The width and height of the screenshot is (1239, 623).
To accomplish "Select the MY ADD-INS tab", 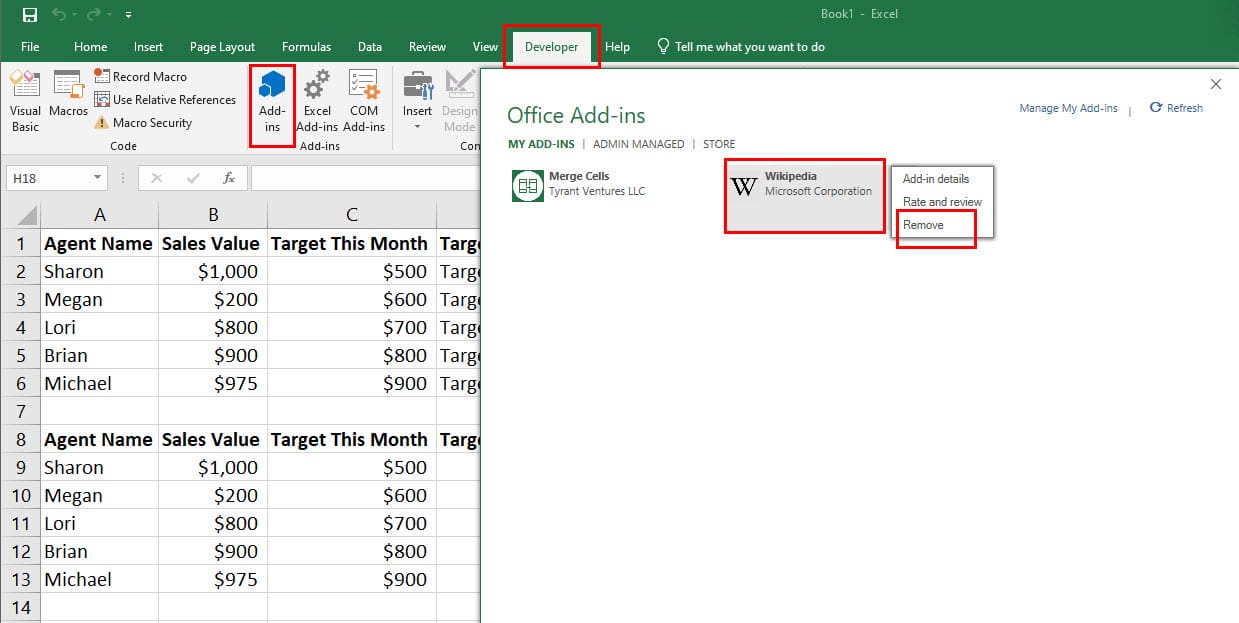I will coord(541,144).
